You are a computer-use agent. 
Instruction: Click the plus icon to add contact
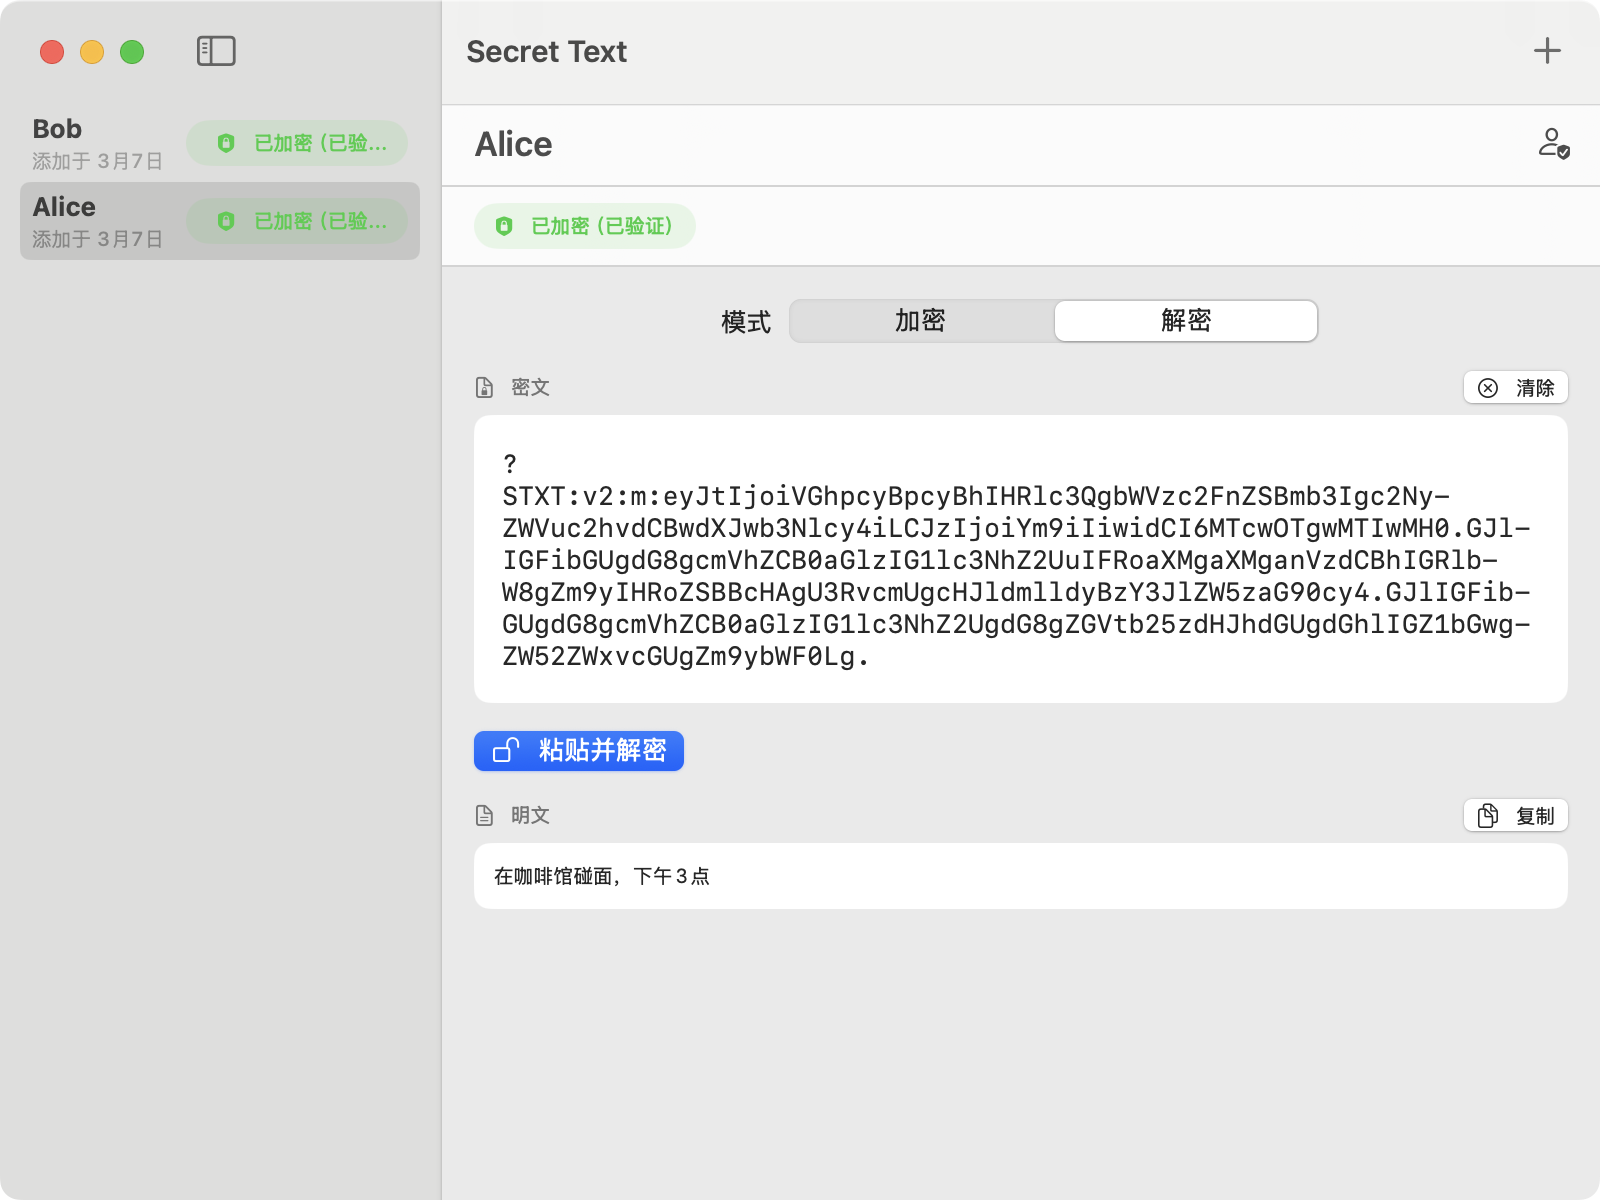pyautogui.click(x=1547, y=51)
